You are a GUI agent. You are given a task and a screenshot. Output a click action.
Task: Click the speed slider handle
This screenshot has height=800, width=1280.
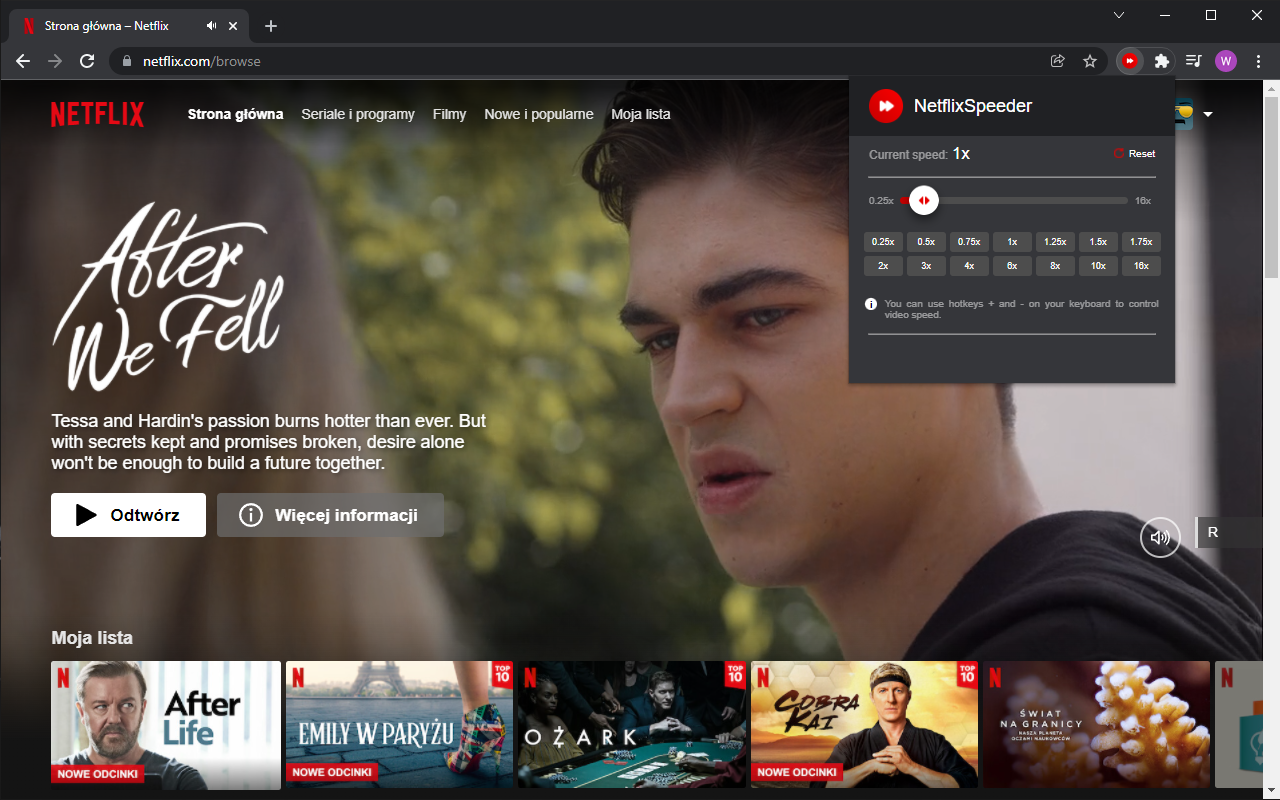924,201
